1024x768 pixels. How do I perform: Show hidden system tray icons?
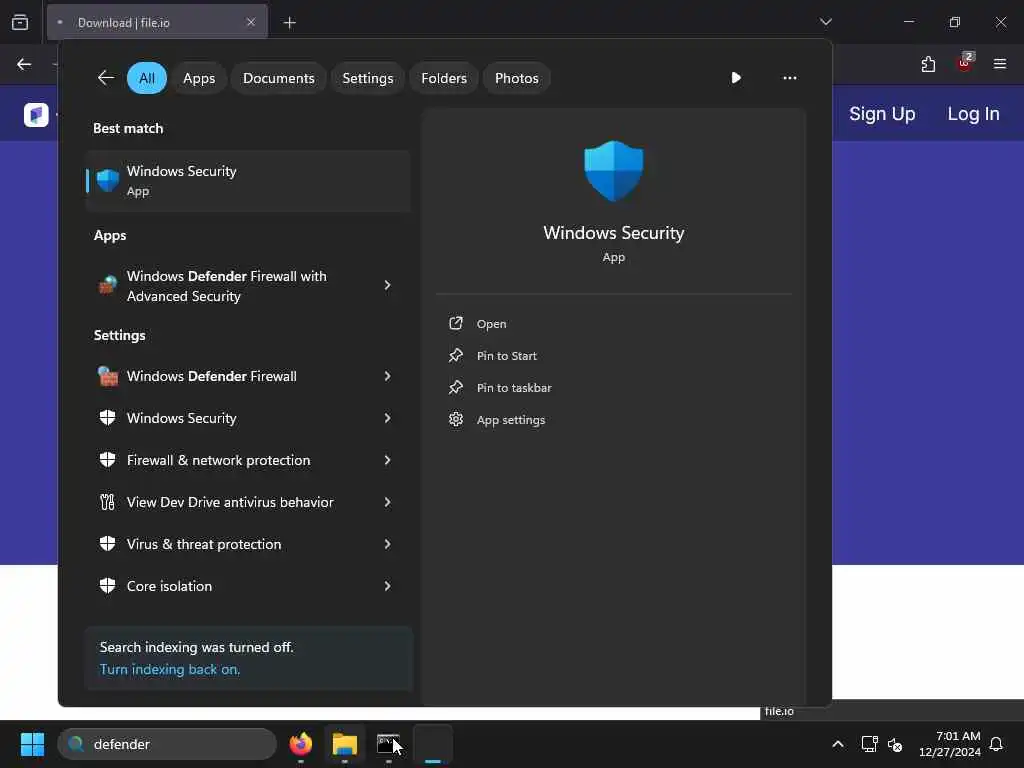coord(838,744)
